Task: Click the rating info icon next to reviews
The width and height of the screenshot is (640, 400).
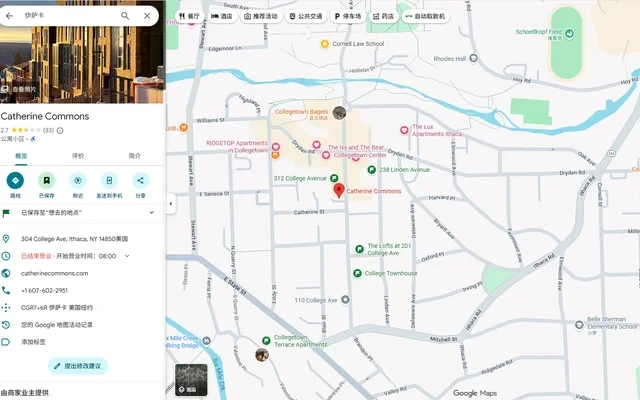Action: (x=60, y=130)
